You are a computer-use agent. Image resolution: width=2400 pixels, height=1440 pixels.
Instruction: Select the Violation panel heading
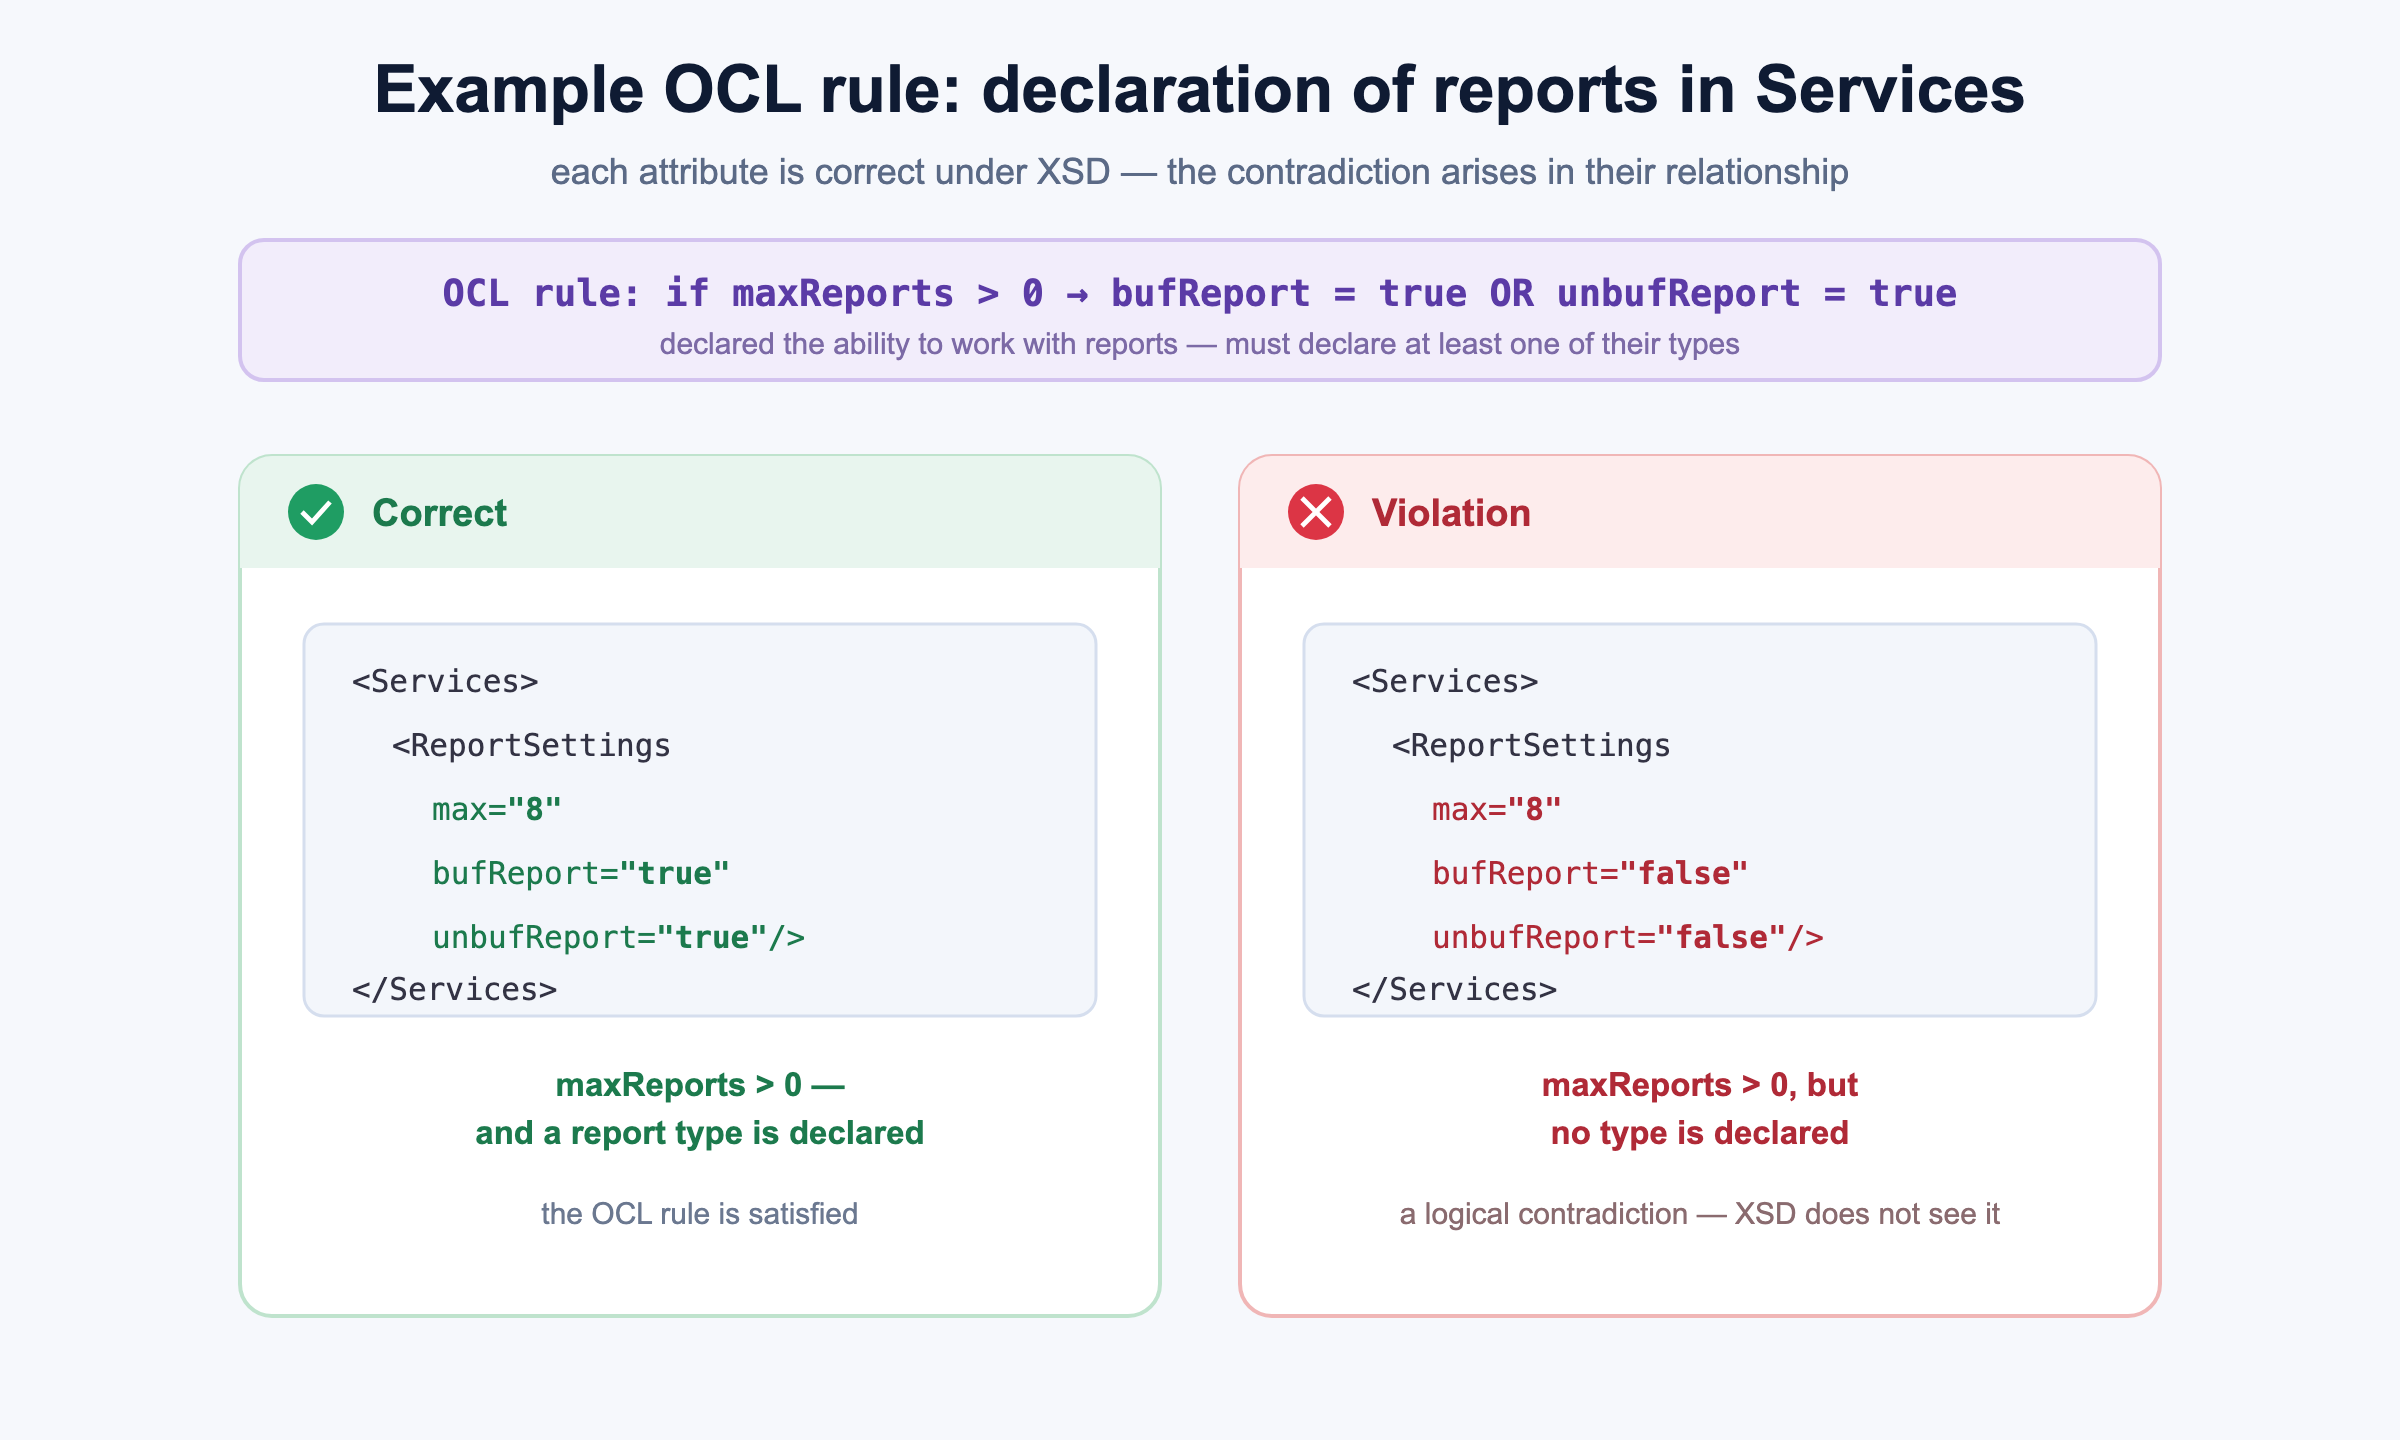coord(1450,513)
